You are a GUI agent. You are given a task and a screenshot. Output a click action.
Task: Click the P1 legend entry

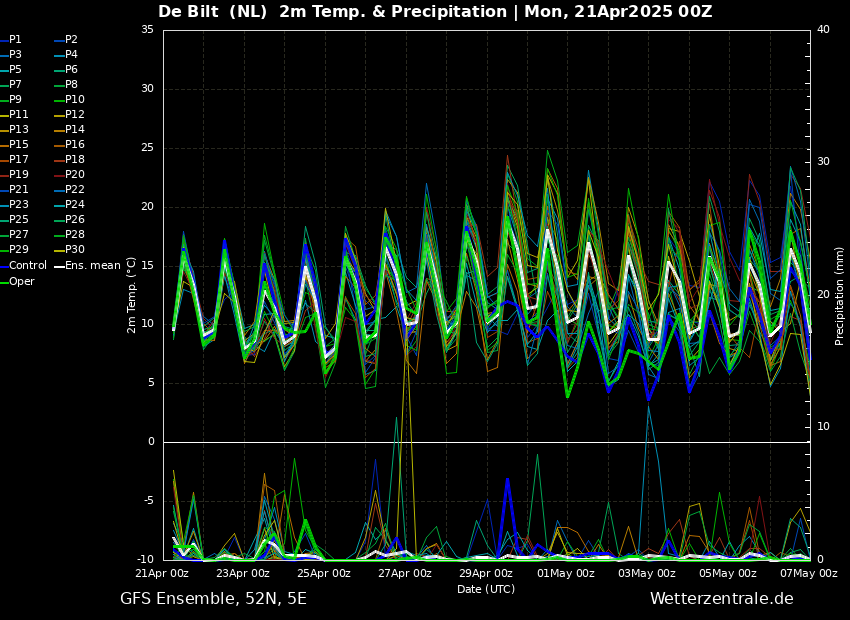[x=15, y=40]
